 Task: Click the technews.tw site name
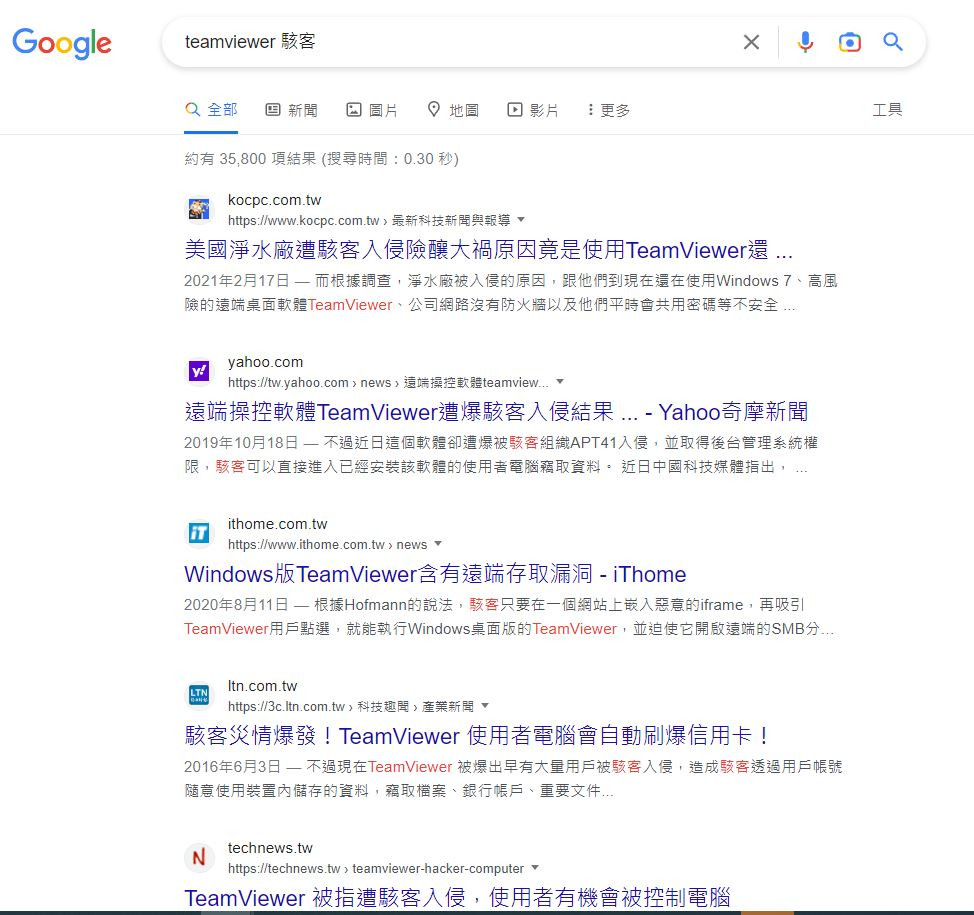click(x=270, y=849)
